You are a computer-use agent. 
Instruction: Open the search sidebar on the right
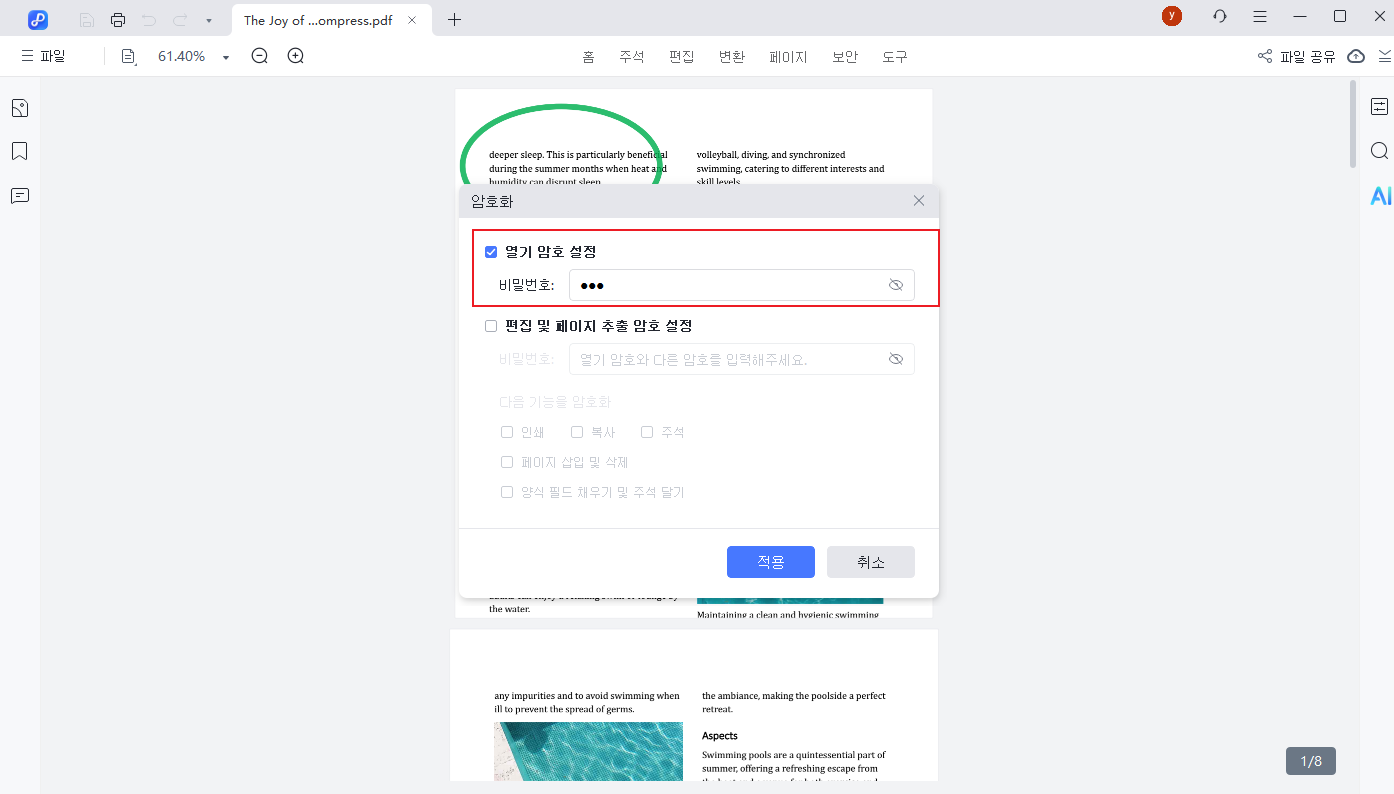point(1379,150)
